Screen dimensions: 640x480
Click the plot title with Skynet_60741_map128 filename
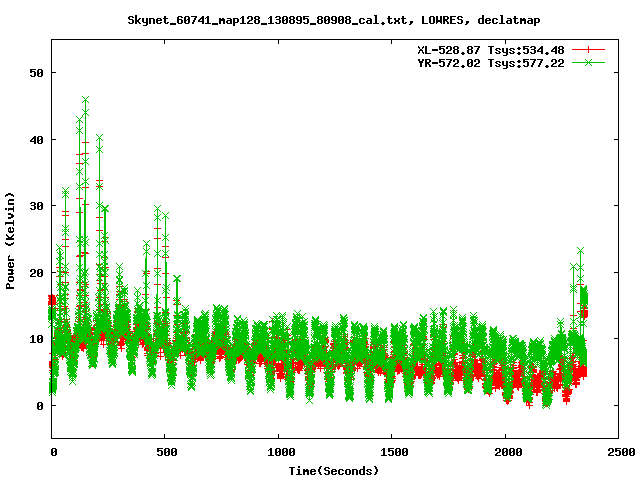click(333, 20)
